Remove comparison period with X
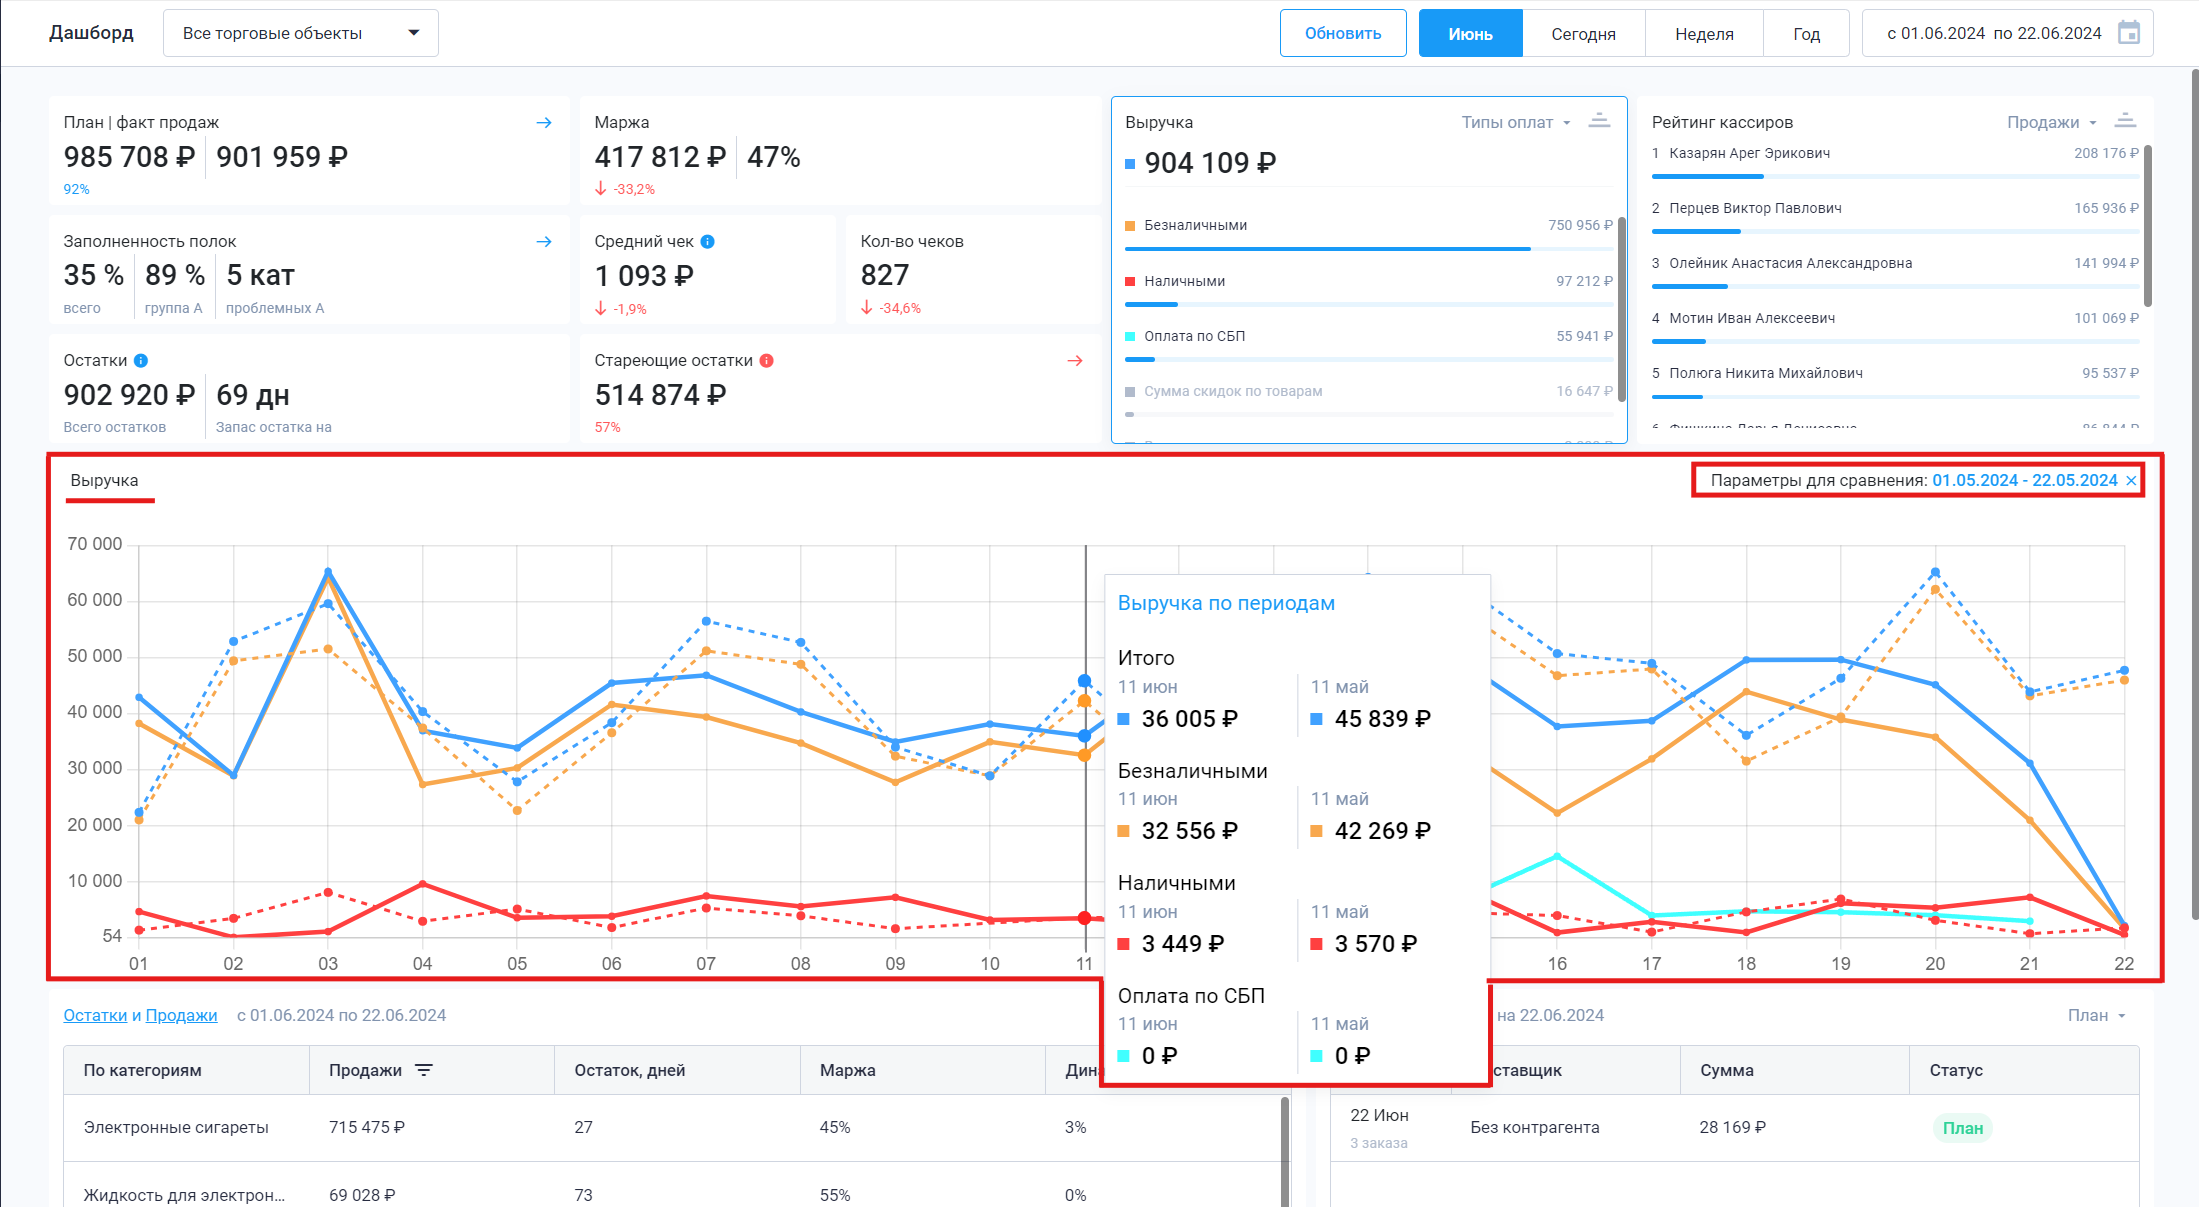Viewport: 2199px width, 1207px height. click(2131, 481)
